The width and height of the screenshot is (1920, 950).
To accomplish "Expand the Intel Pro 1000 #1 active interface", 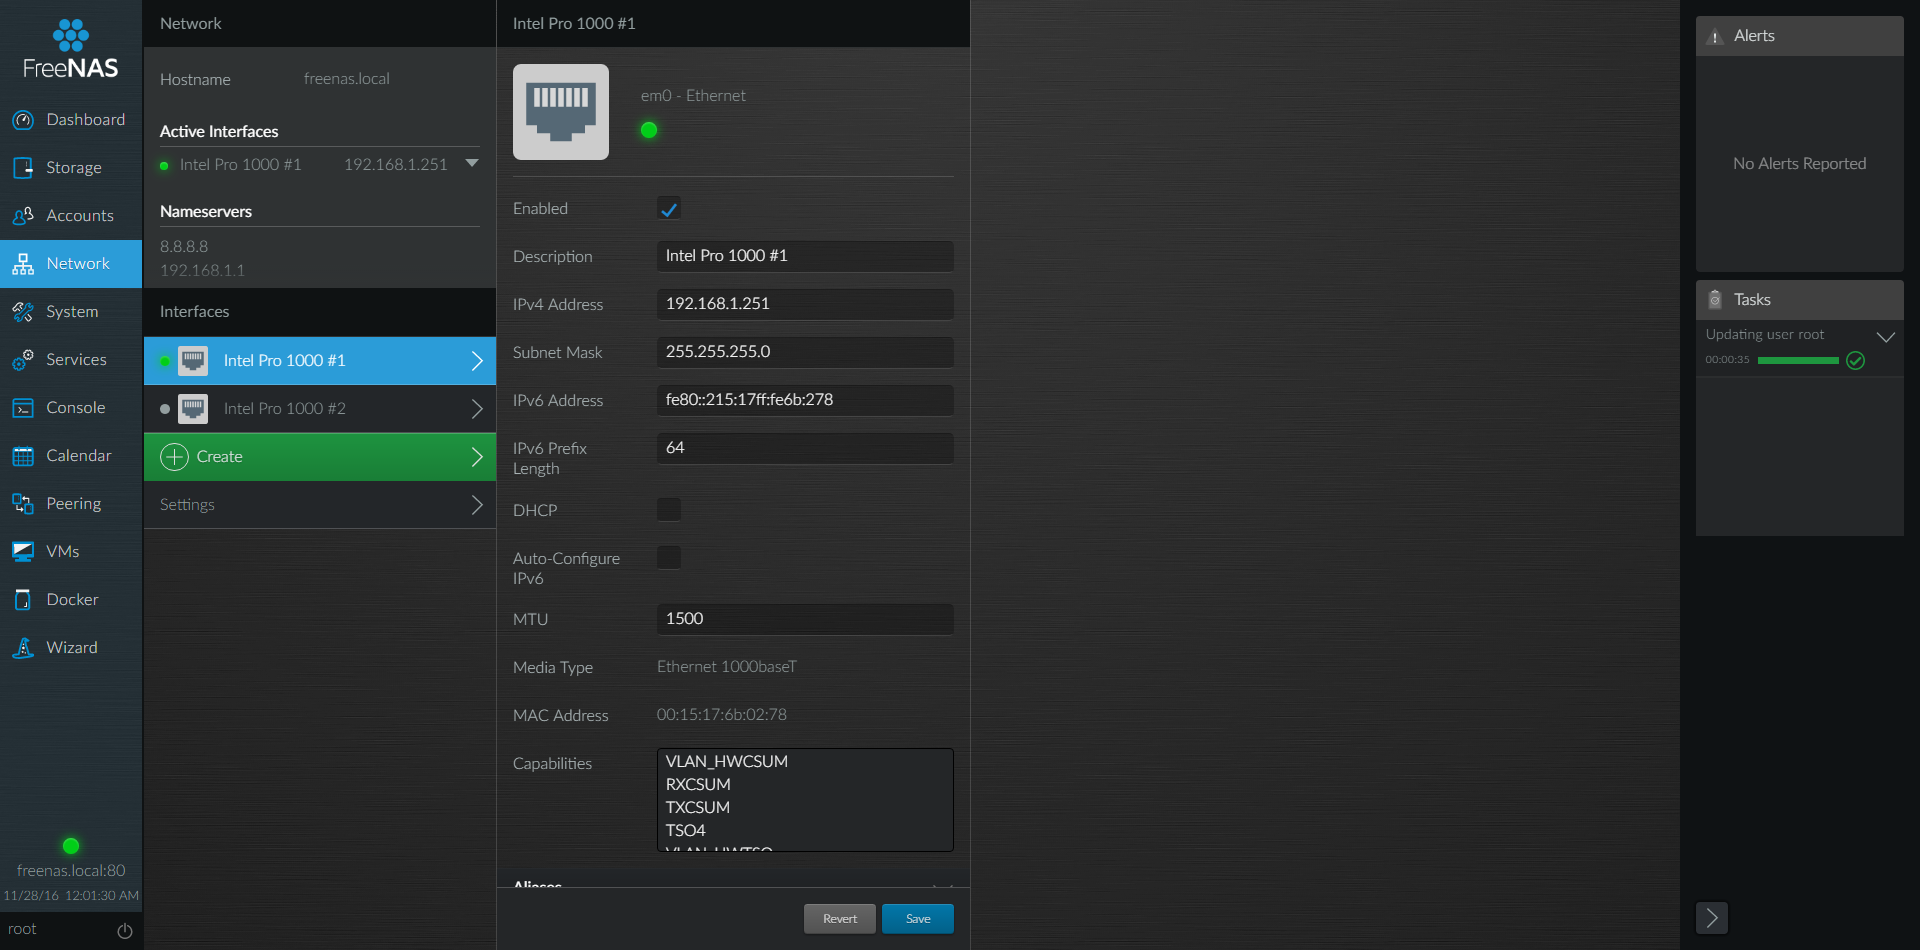I will [x=471, y=163].
